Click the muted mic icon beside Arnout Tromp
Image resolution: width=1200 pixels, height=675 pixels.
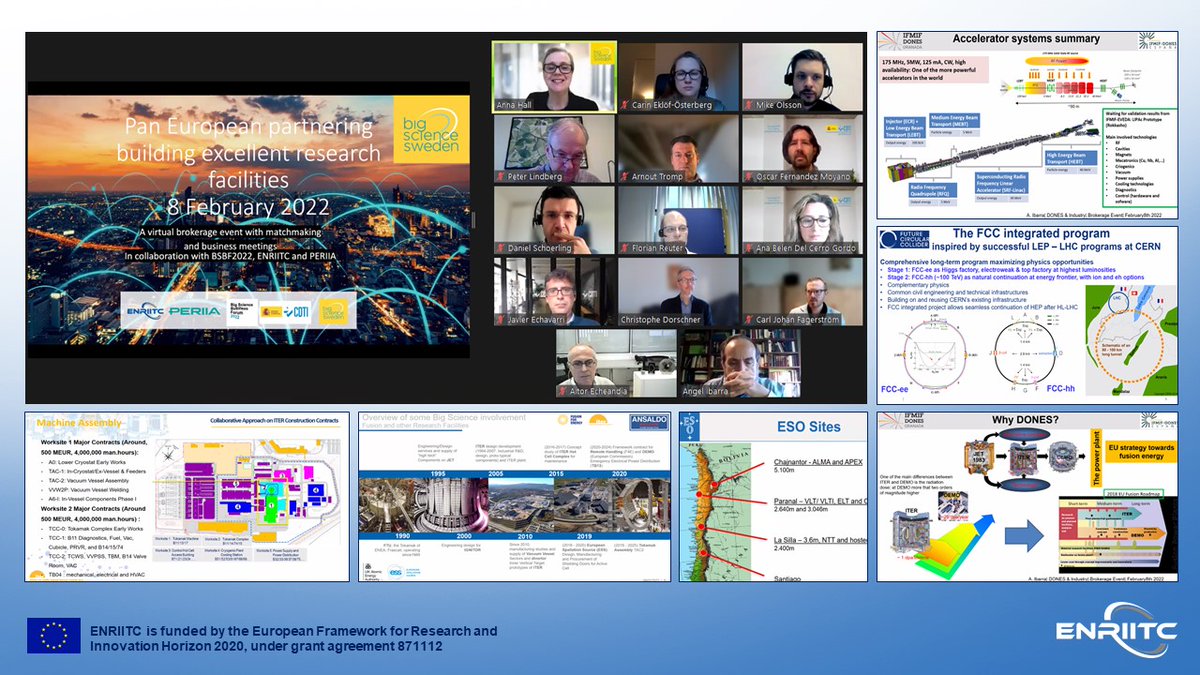click(625, 177)
